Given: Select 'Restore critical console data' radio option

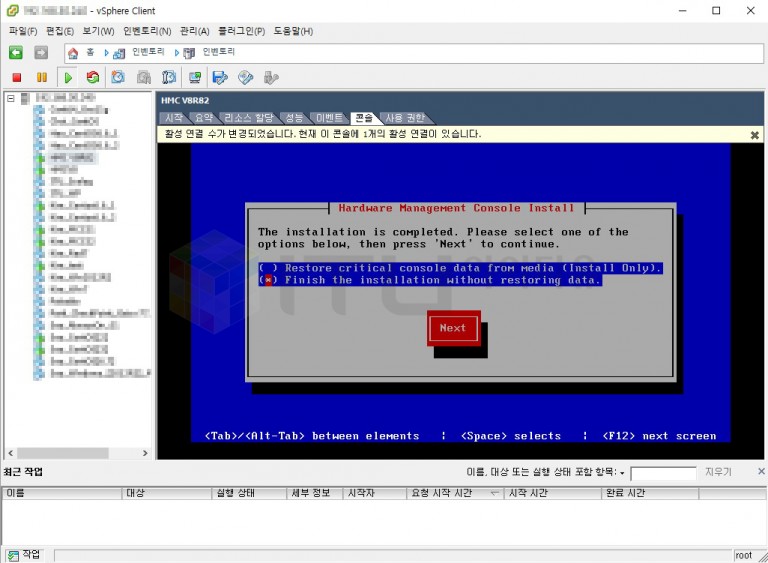Looking at the screenshot, I should click(x=266, y=268).
